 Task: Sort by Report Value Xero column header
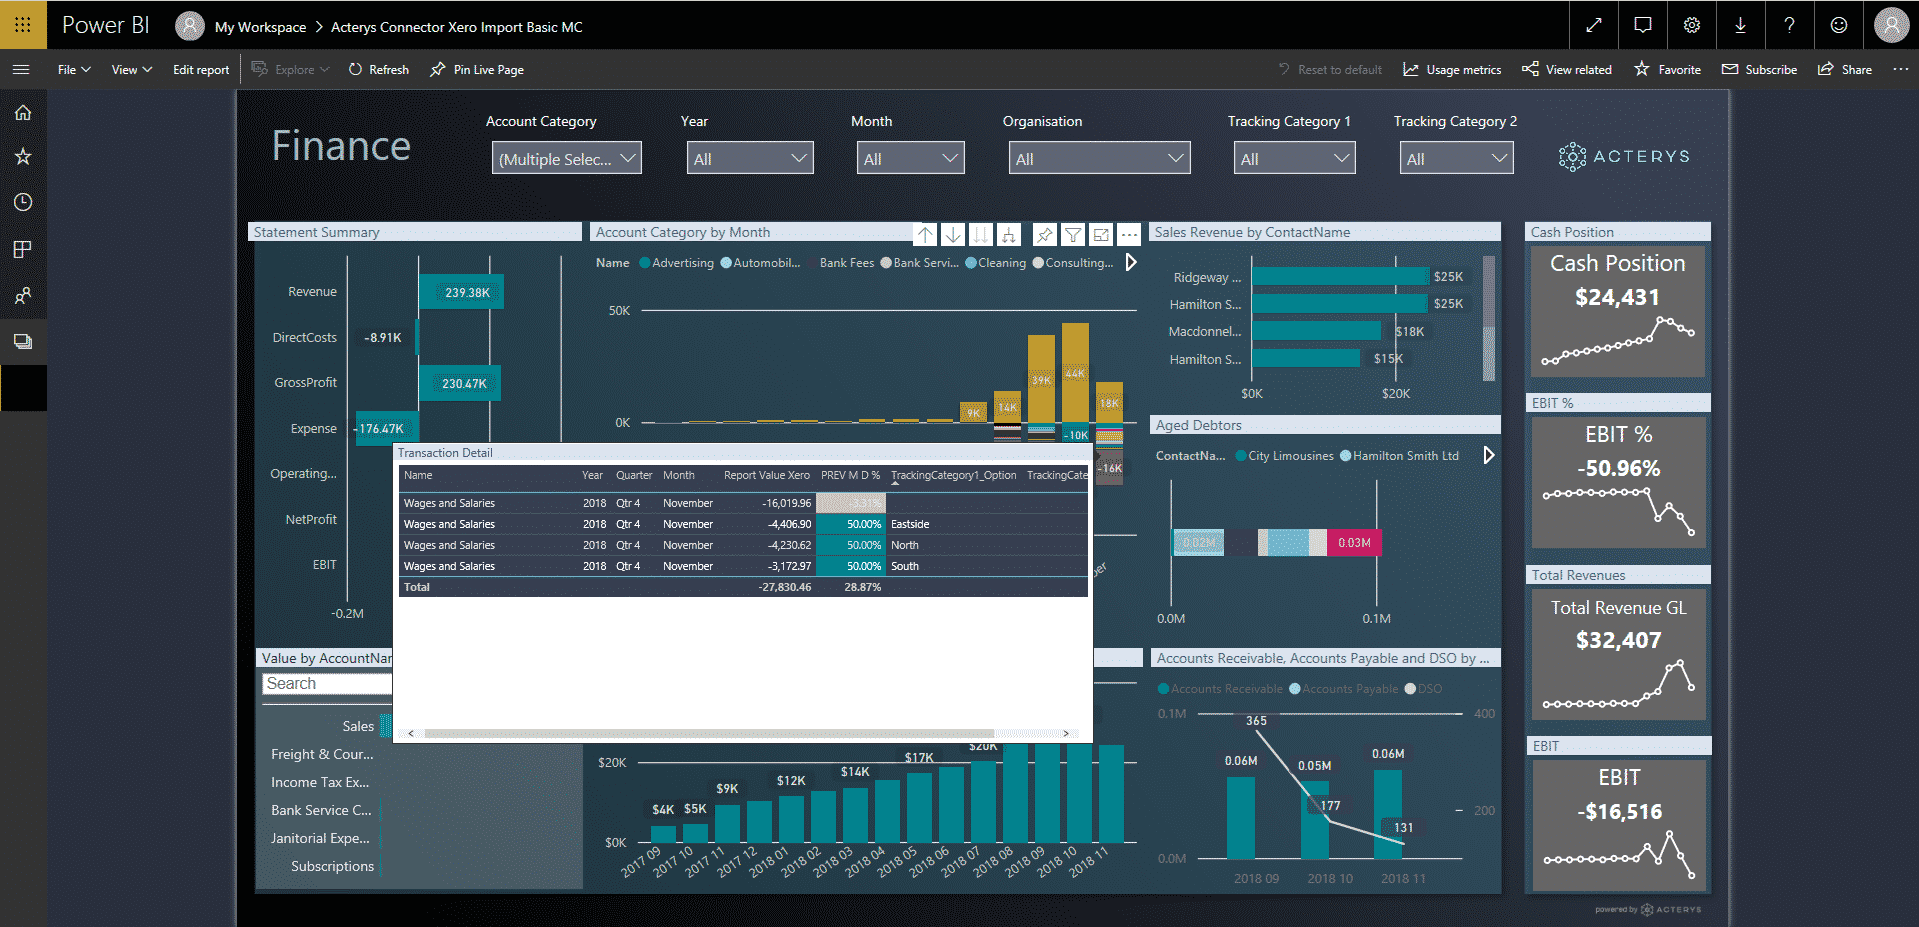click(766, 475)
